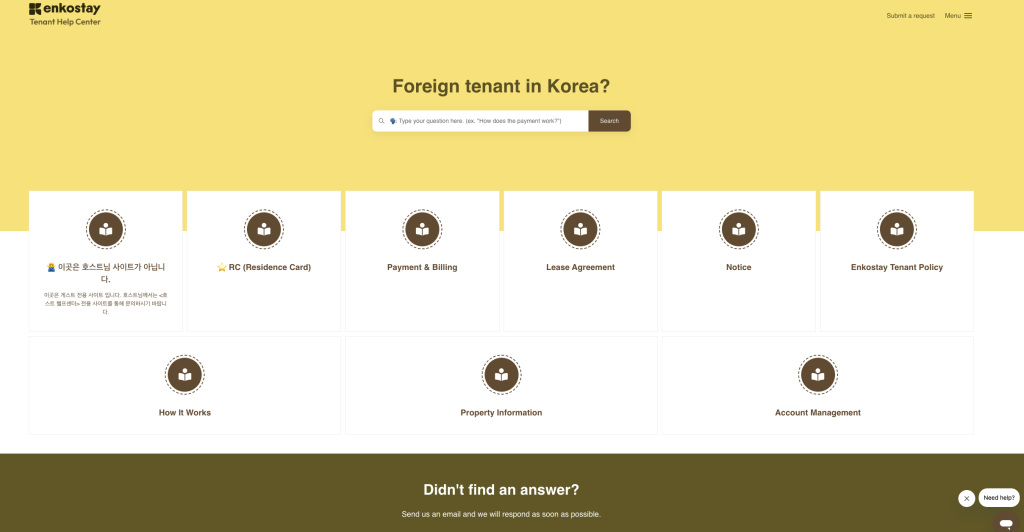Open the Notice category icon

739,229
